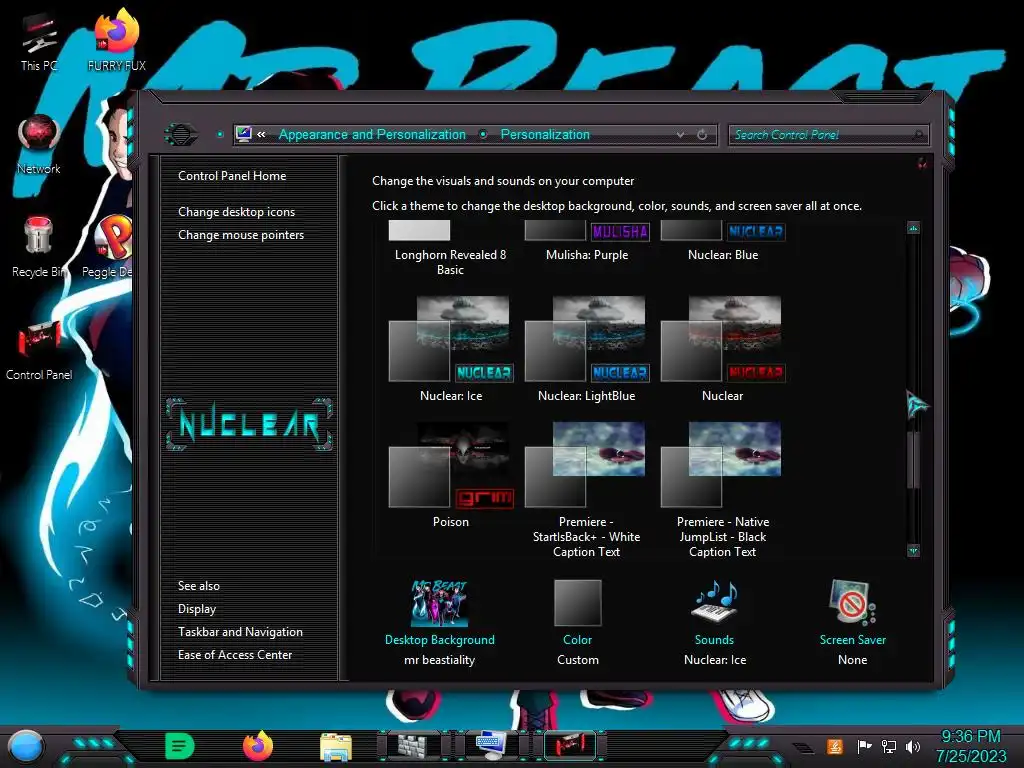The width and height of the screenshot is (1024, 768).
Task: Click the search magnifier icon
Action: click(918, 135)
